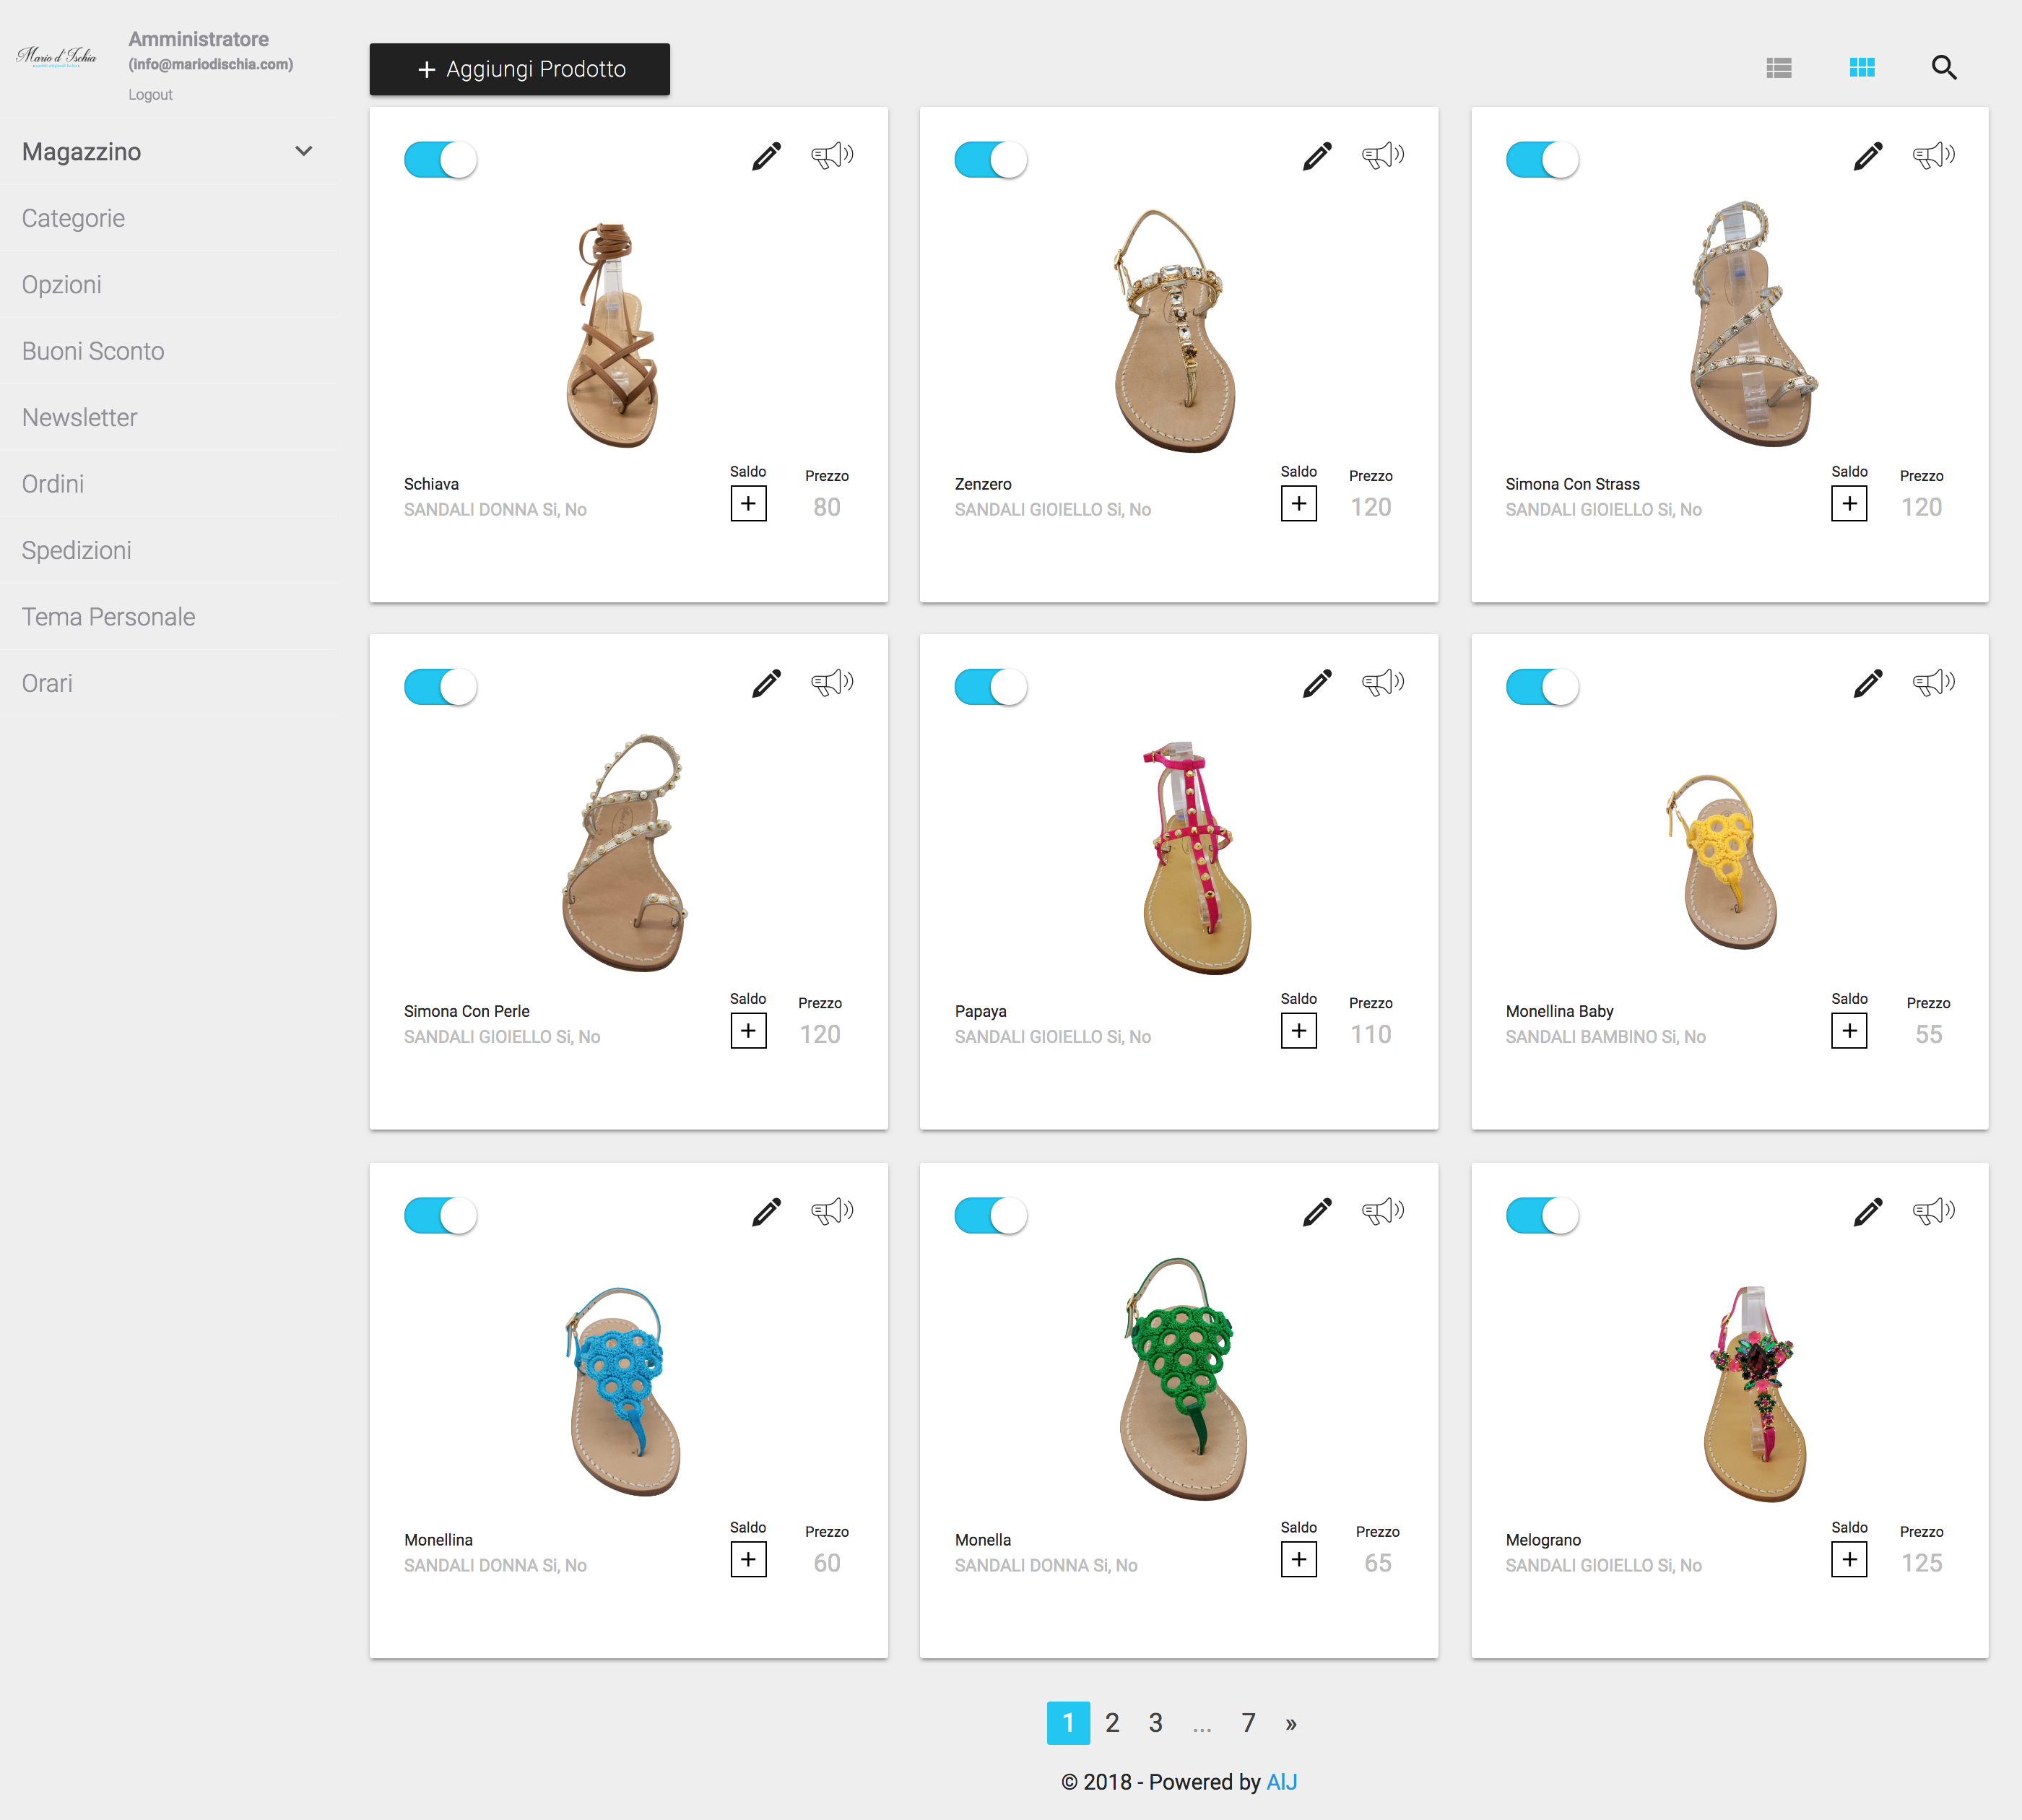Edit the Papaya product with pencil

point(1317,684)
